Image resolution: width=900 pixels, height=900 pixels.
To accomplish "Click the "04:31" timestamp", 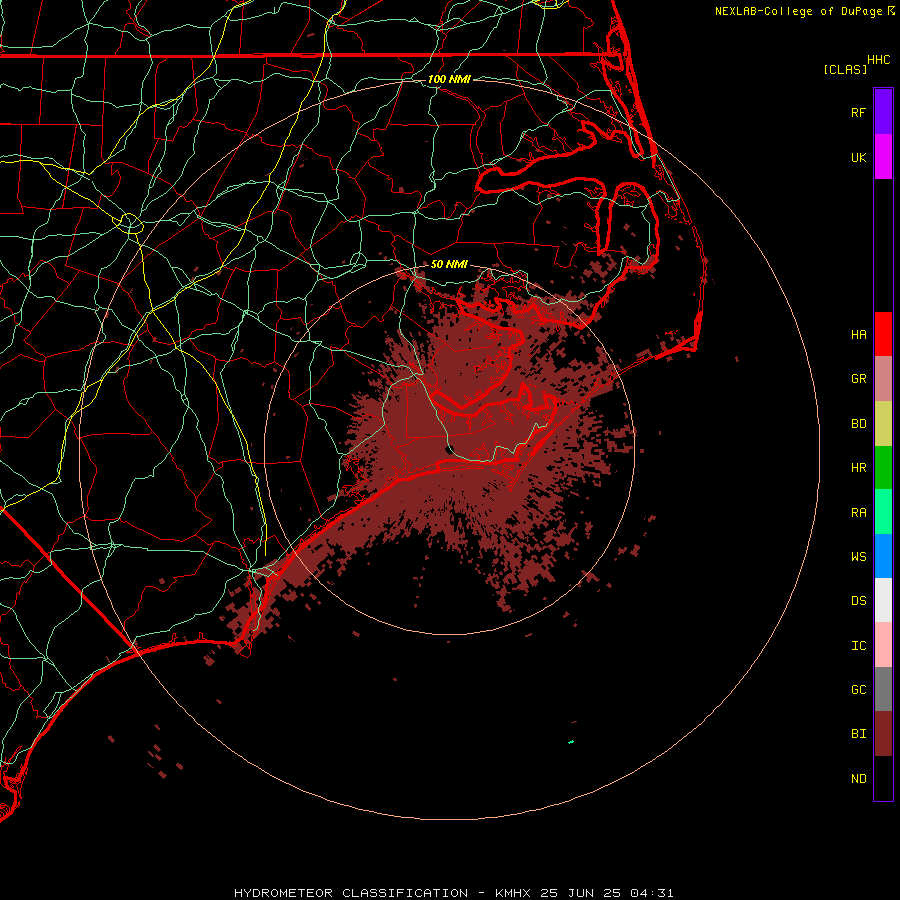I will [651, 893].
